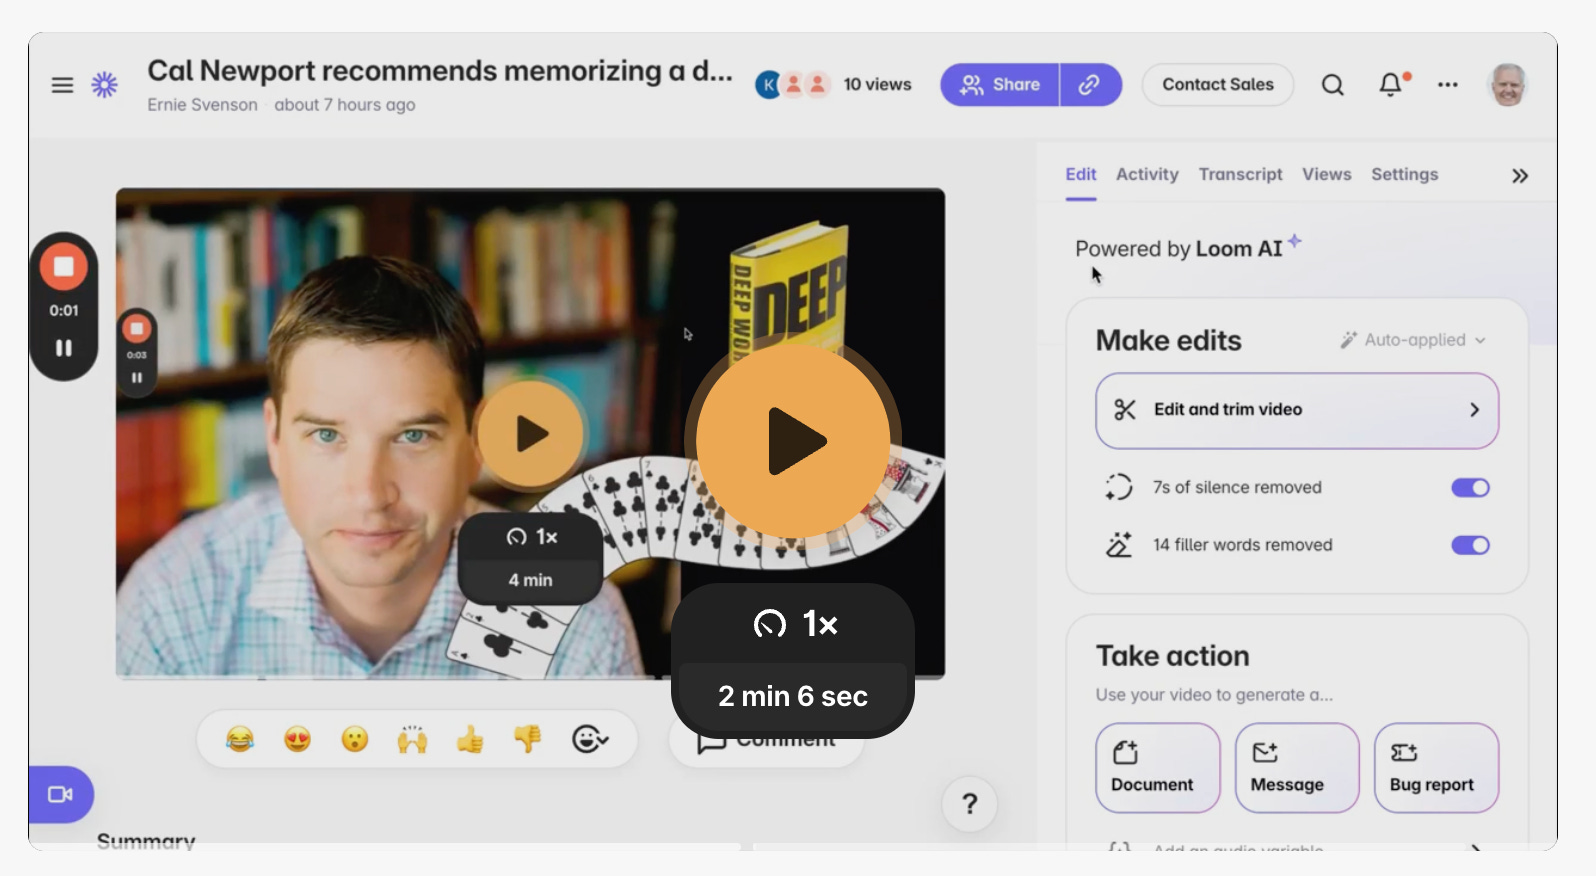1596x876 pixels.
Task: Collapse the side panel with double chevron
Action: 1520,176
